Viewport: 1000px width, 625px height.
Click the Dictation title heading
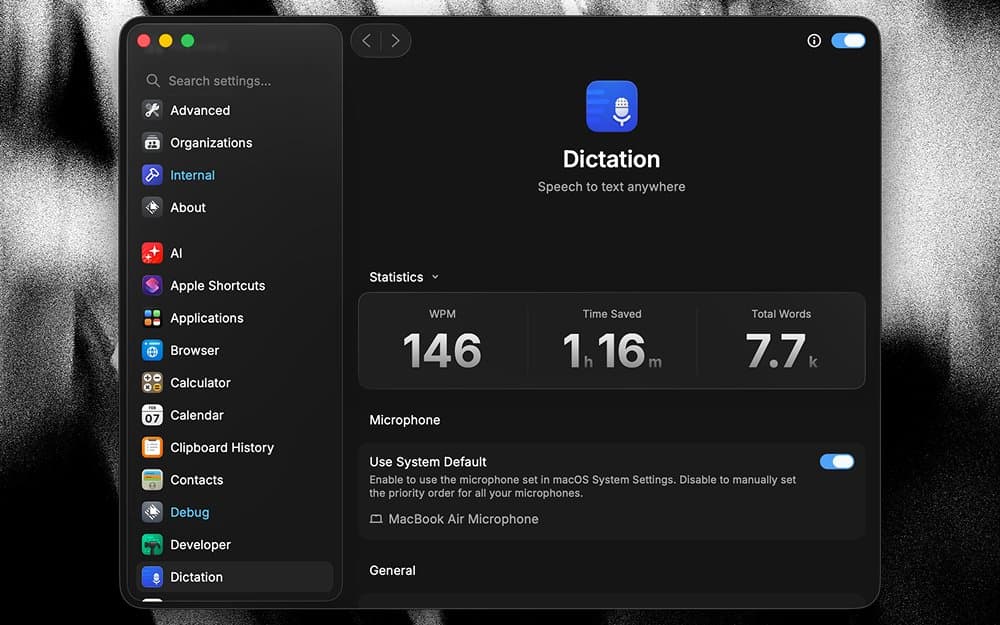click(611, 159)
